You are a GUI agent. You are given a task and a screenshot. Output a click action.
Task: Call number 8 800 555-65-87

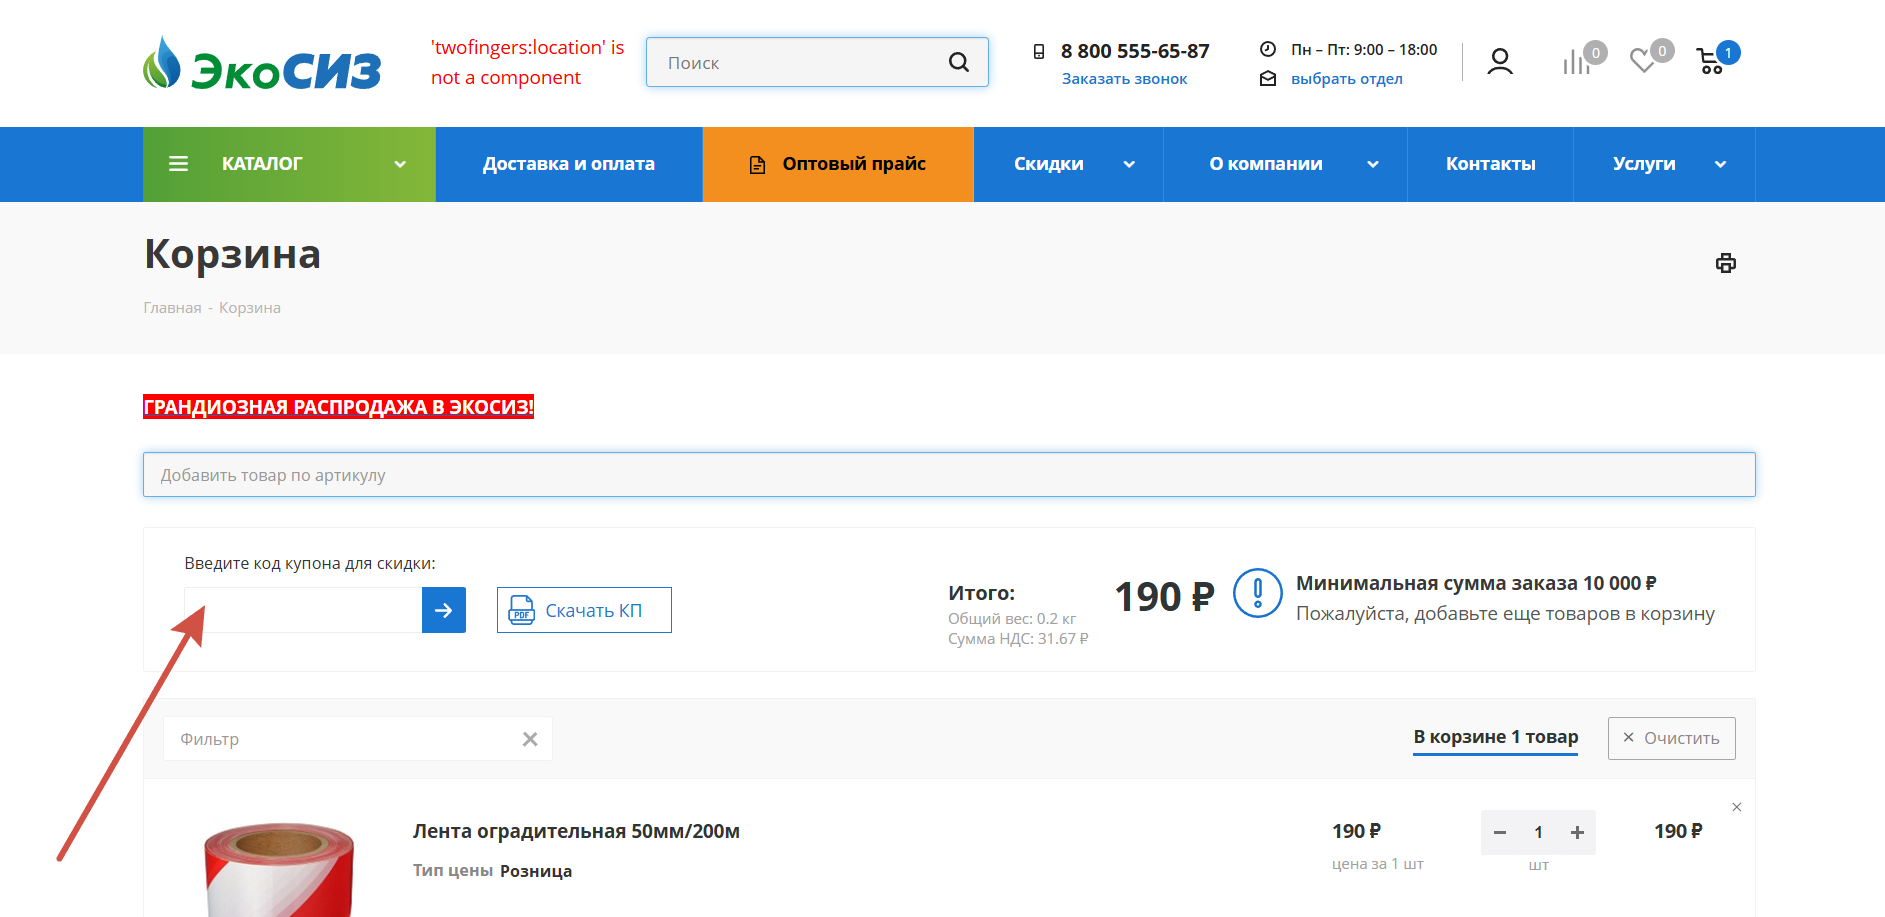tap(1135, 51)
